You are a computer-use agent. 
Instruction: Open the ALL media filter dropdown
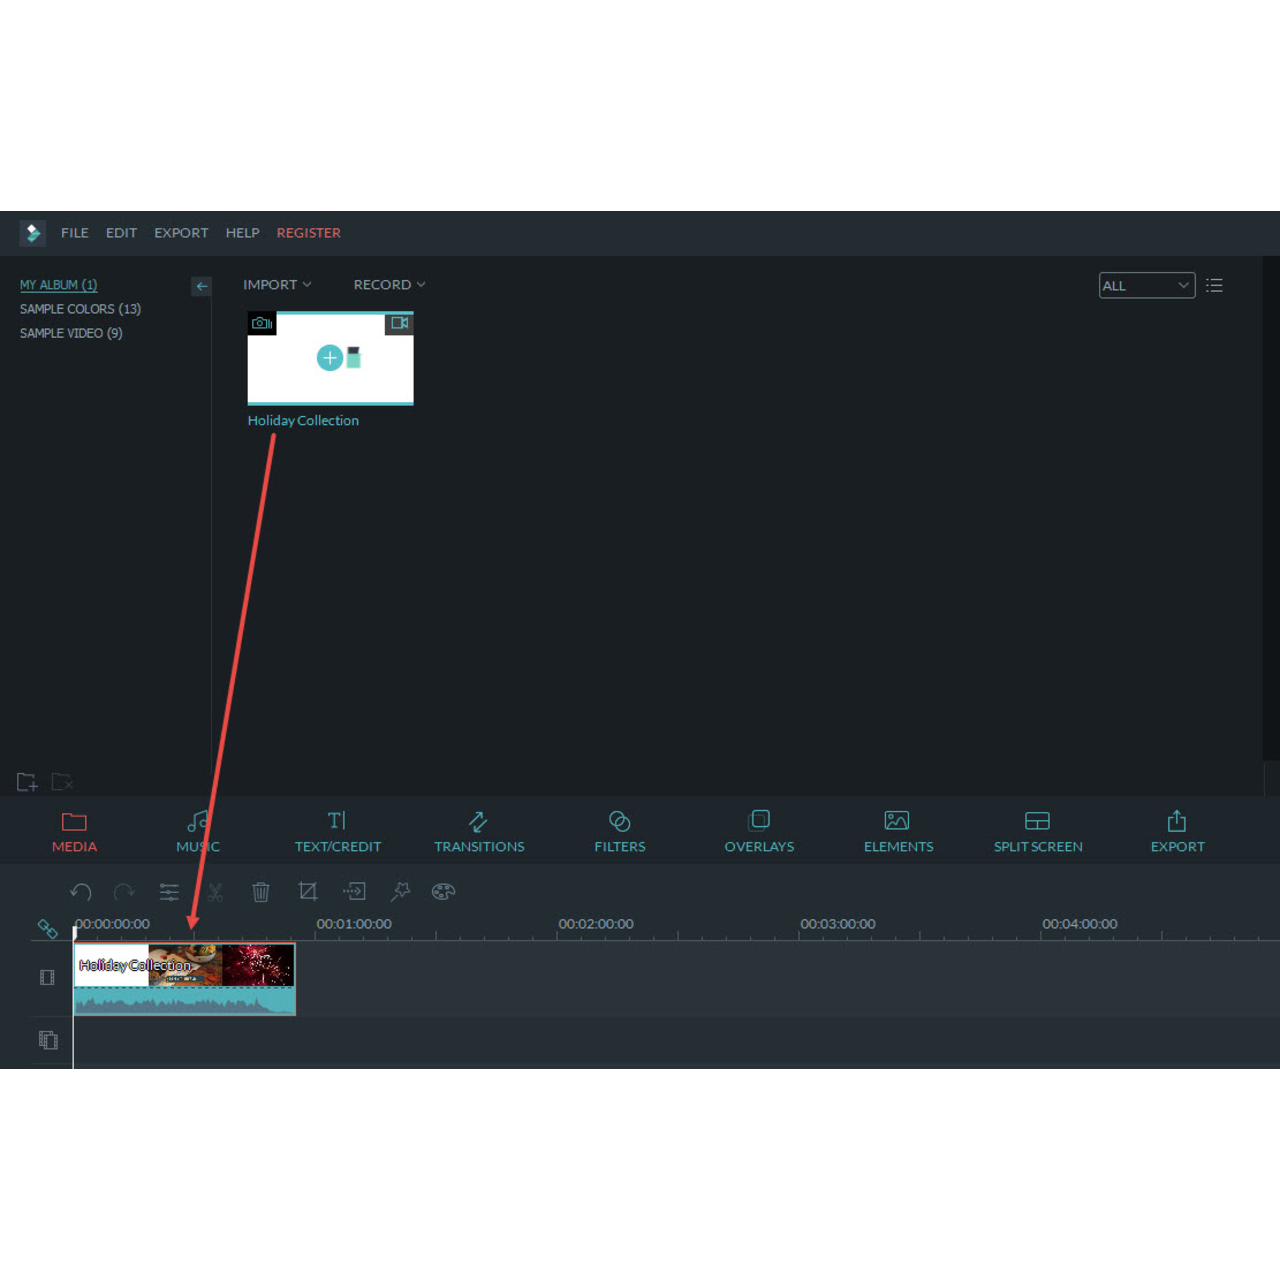(1146, 285)
